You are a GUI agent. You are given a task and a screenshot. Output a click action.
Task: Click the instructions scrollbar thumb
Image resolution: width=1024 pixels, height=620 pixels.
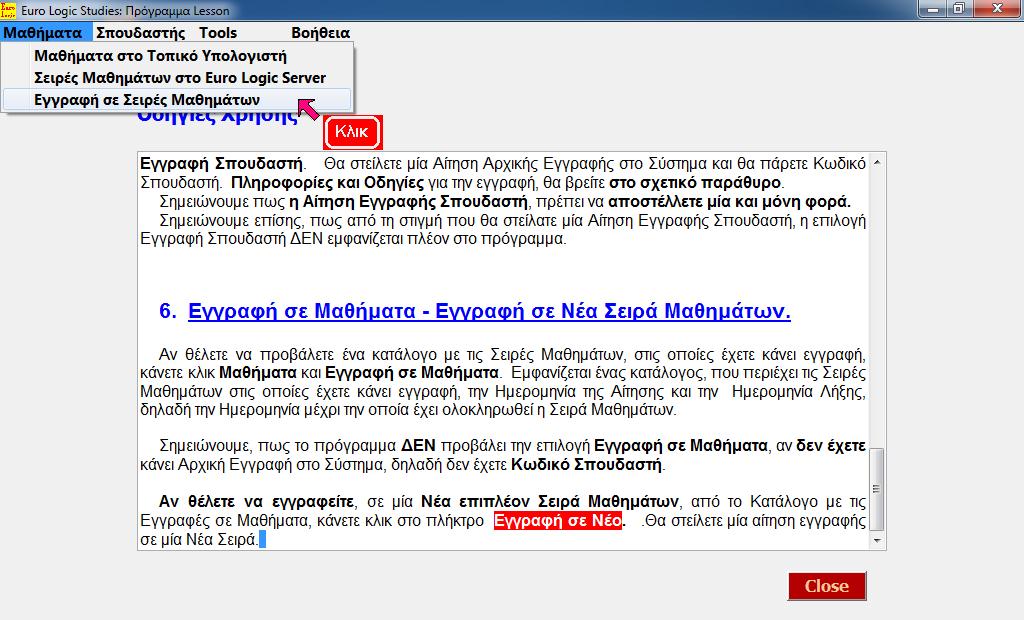pos(877,489)
